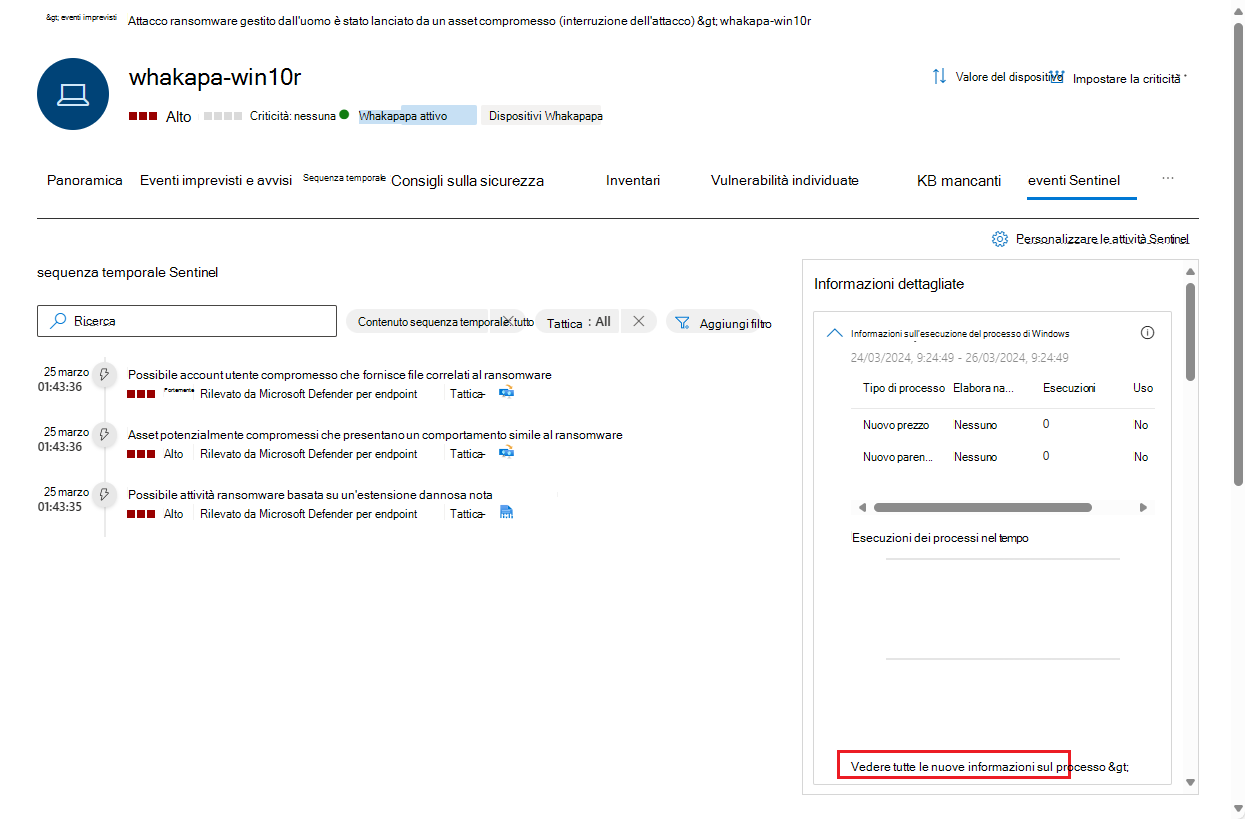Open Personalizzare le attività Sentinel link
The image size is (1245, 819).
click(1102, 239)
